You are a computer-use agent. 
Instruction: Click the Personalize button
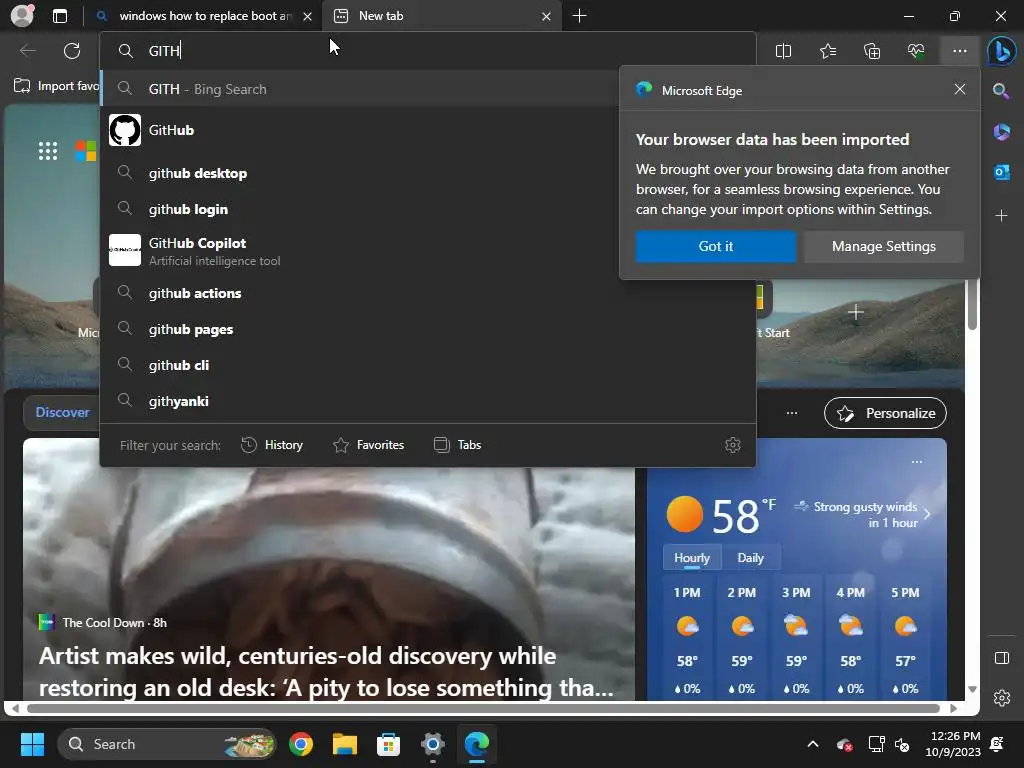tap(885, 413)
